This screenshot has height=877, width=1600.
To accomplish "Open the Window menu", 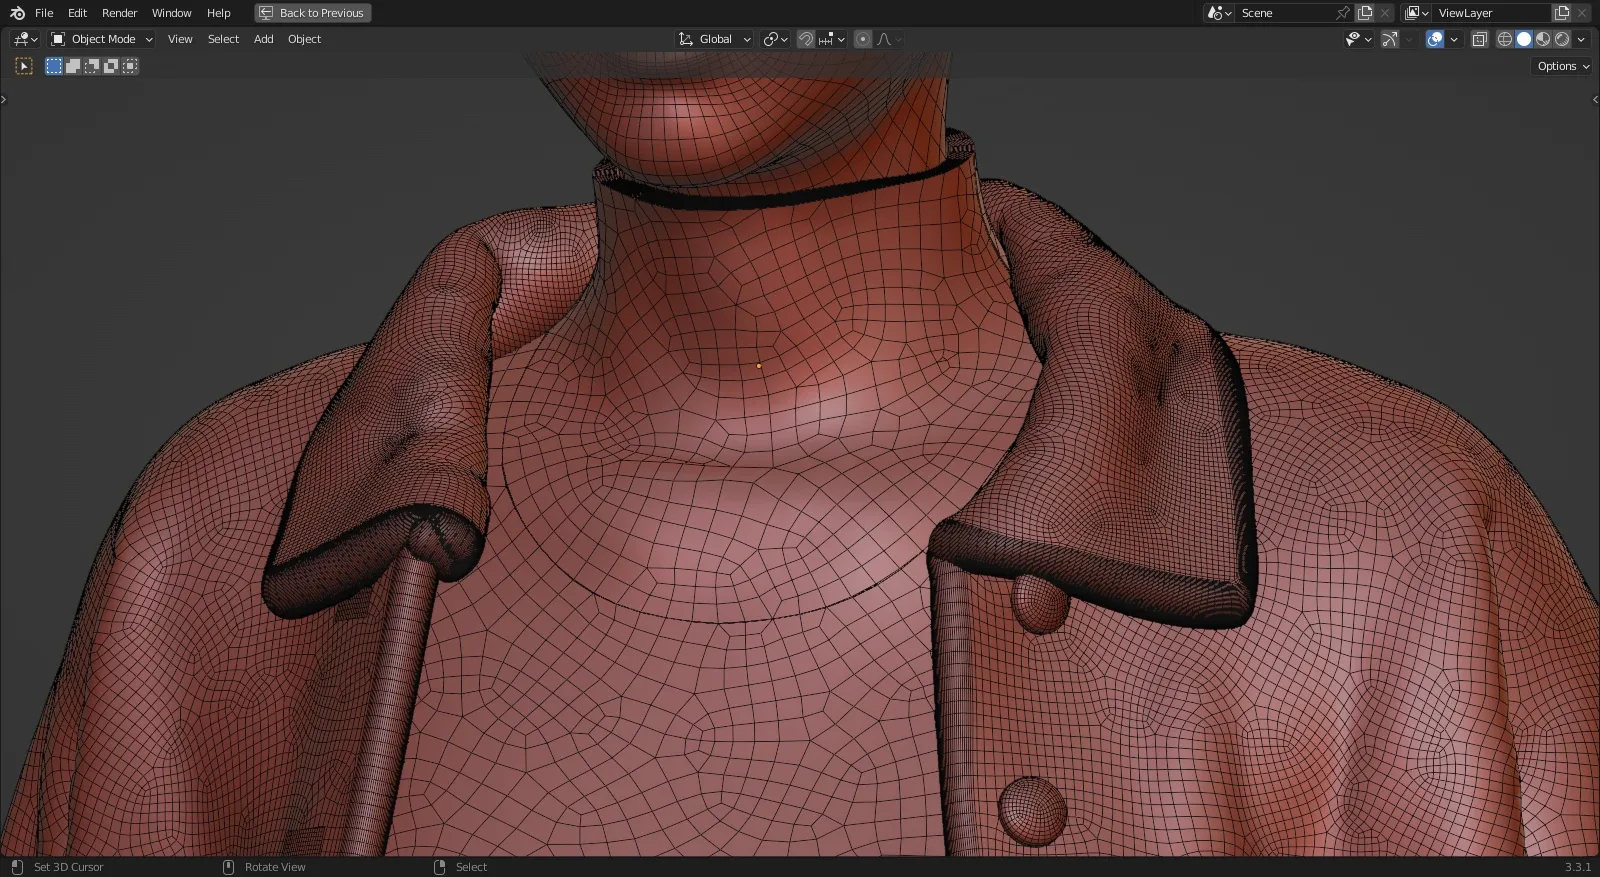I will 171,13.
